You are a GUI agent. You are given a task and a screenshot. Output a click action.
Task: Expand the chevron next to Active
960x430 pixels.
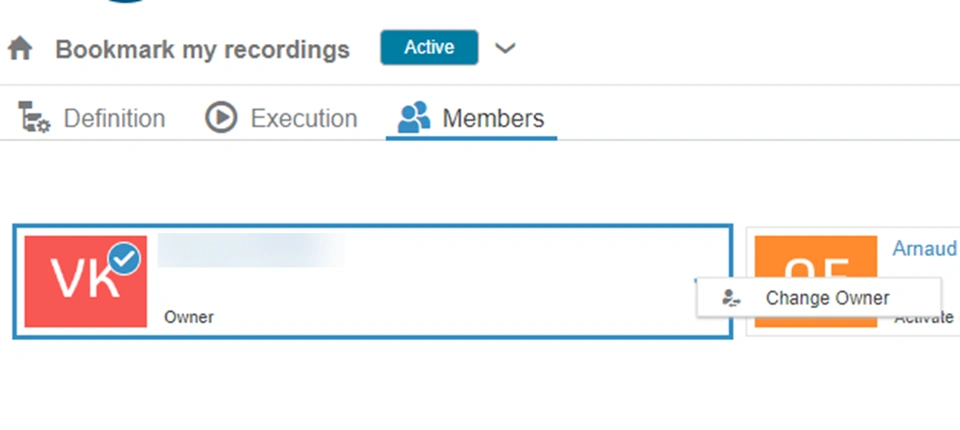pos(505,48)
